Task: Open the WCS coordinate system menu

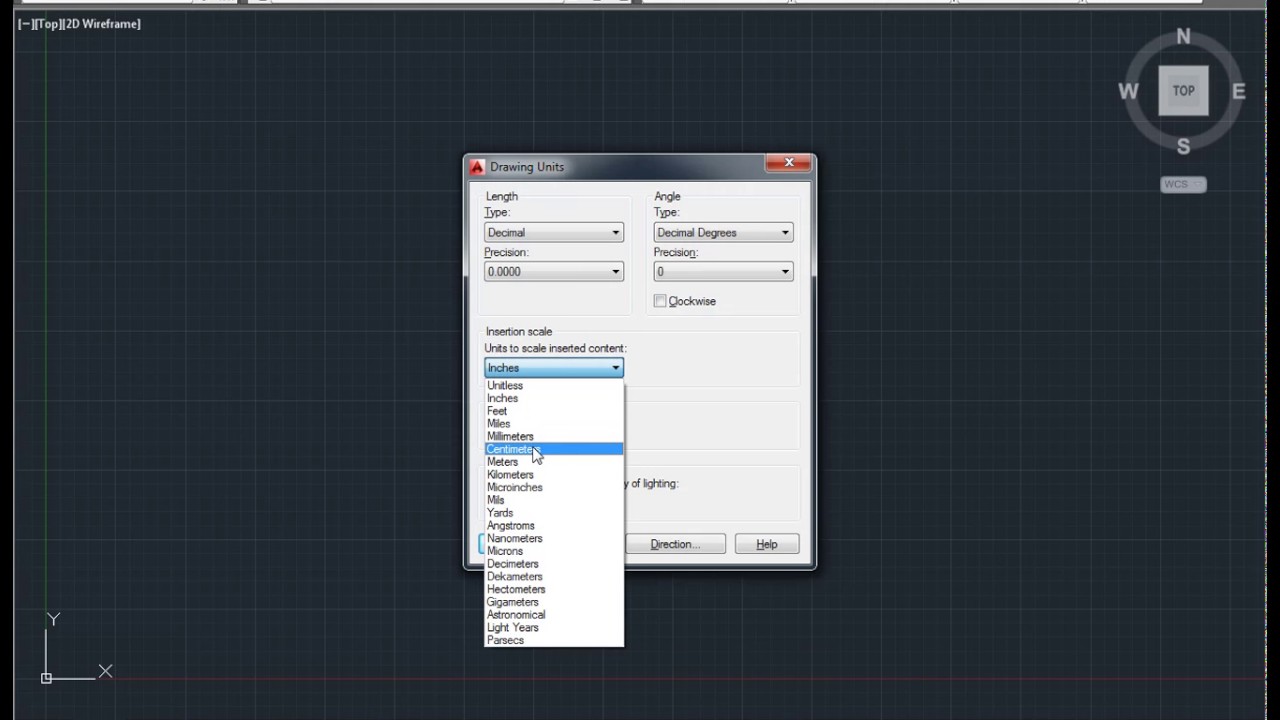Action: (x=1183, y=185)
